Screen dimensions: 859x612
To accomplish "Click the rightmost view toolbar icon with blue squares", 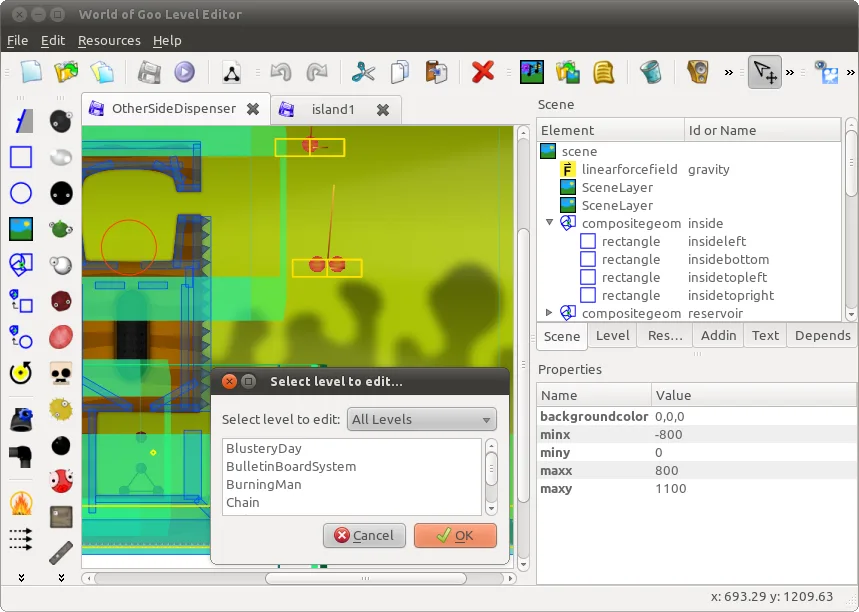I will (x=826, y=72).
